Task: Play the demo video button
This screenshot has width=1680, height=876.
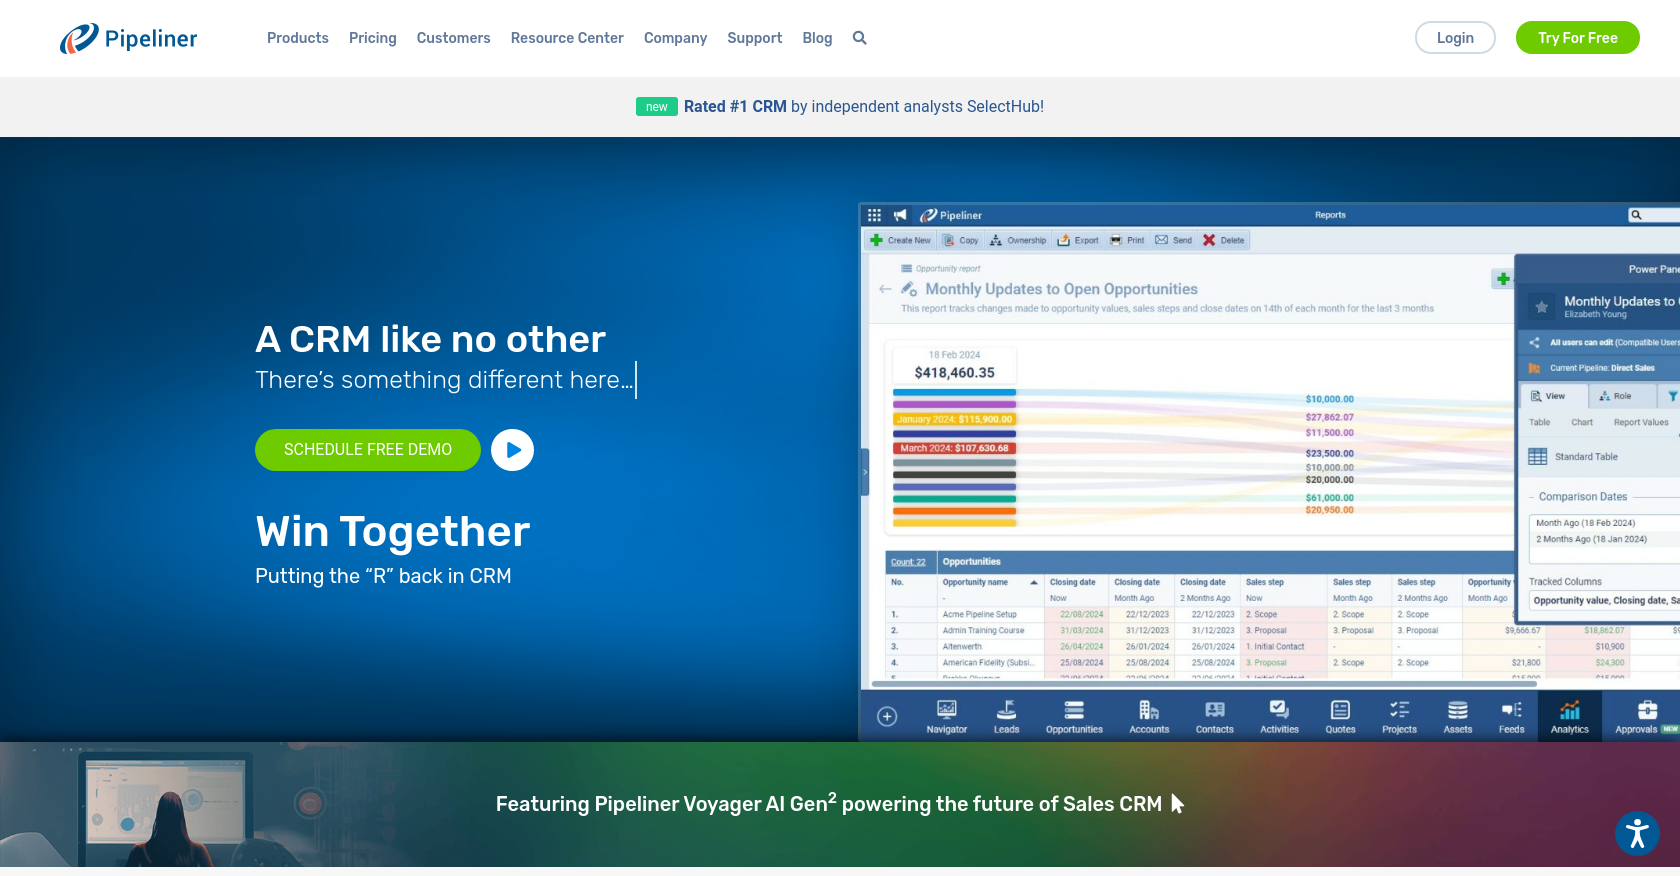Action: coord(512,450)
